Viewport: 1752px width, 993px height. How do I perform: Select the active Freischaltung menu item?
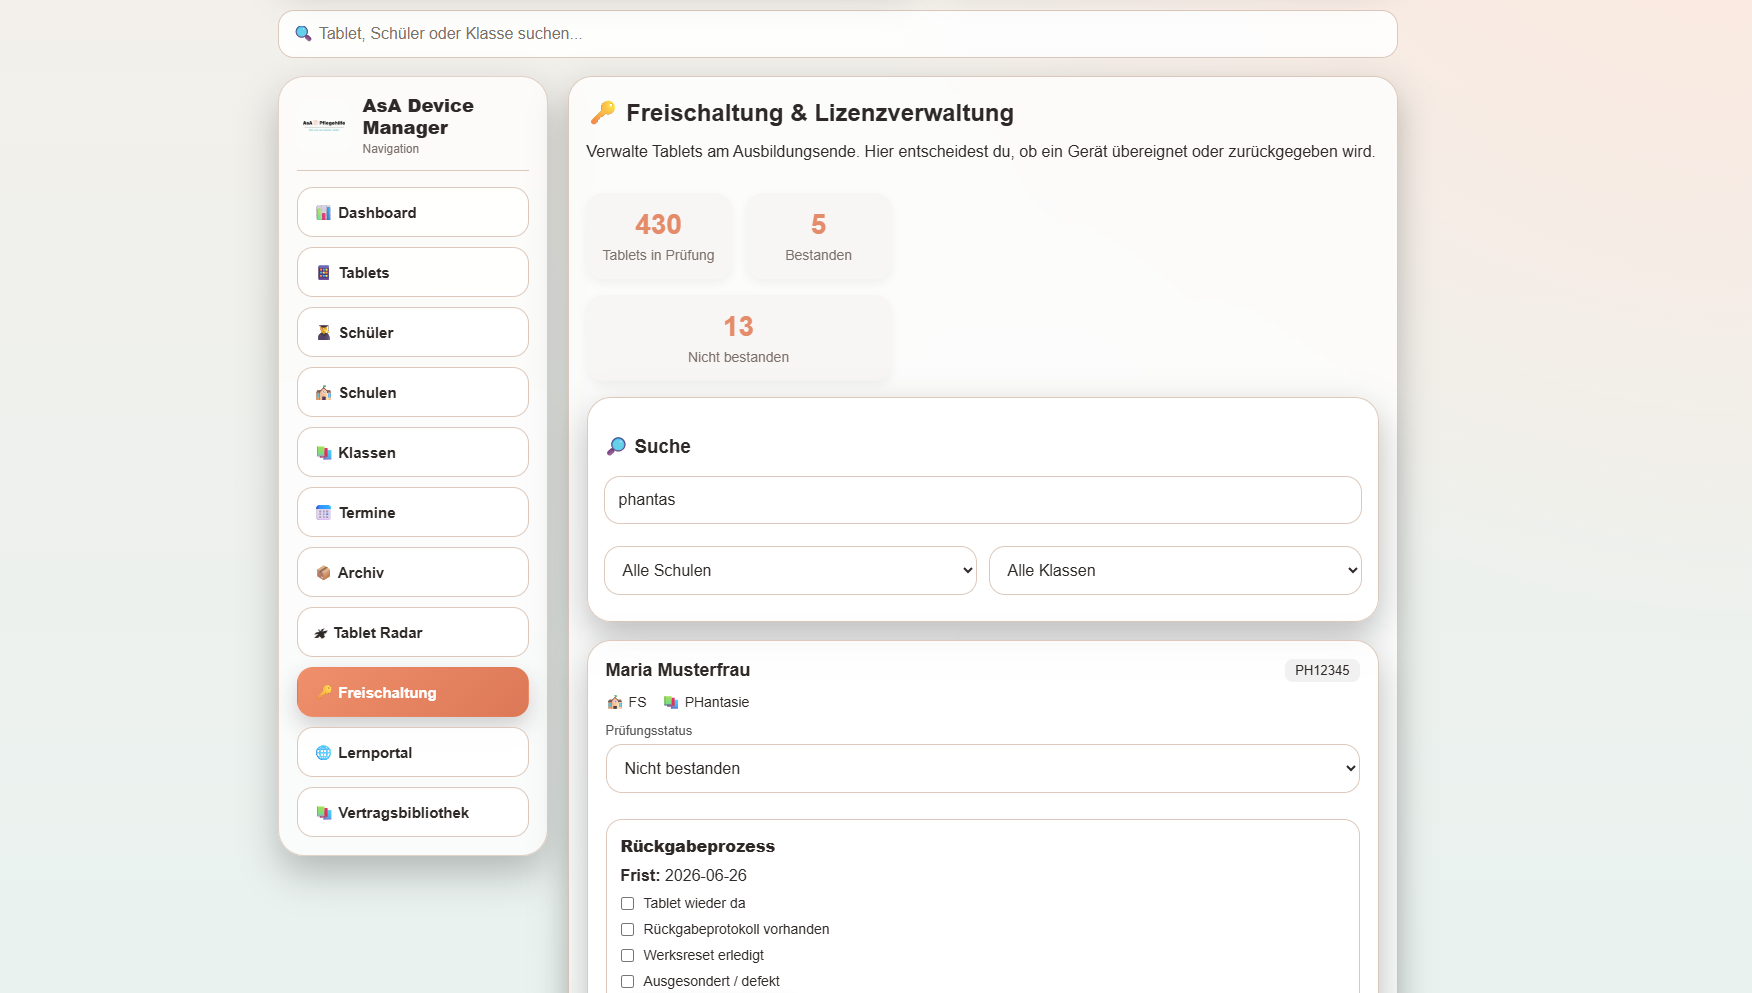412,692
